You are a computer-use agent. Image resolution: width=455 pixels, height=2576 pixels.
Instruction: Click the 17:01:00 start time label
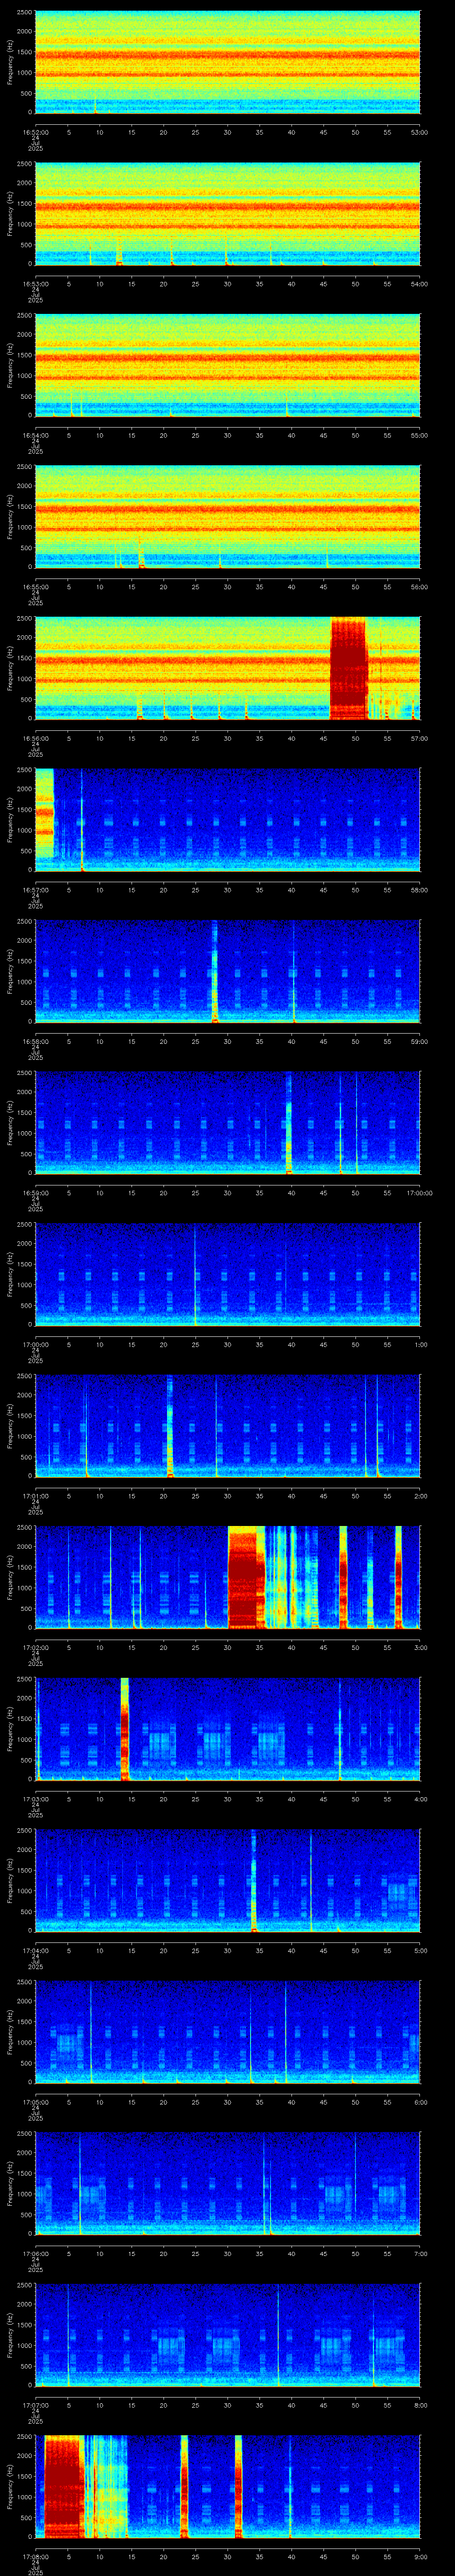(35, 1496)
